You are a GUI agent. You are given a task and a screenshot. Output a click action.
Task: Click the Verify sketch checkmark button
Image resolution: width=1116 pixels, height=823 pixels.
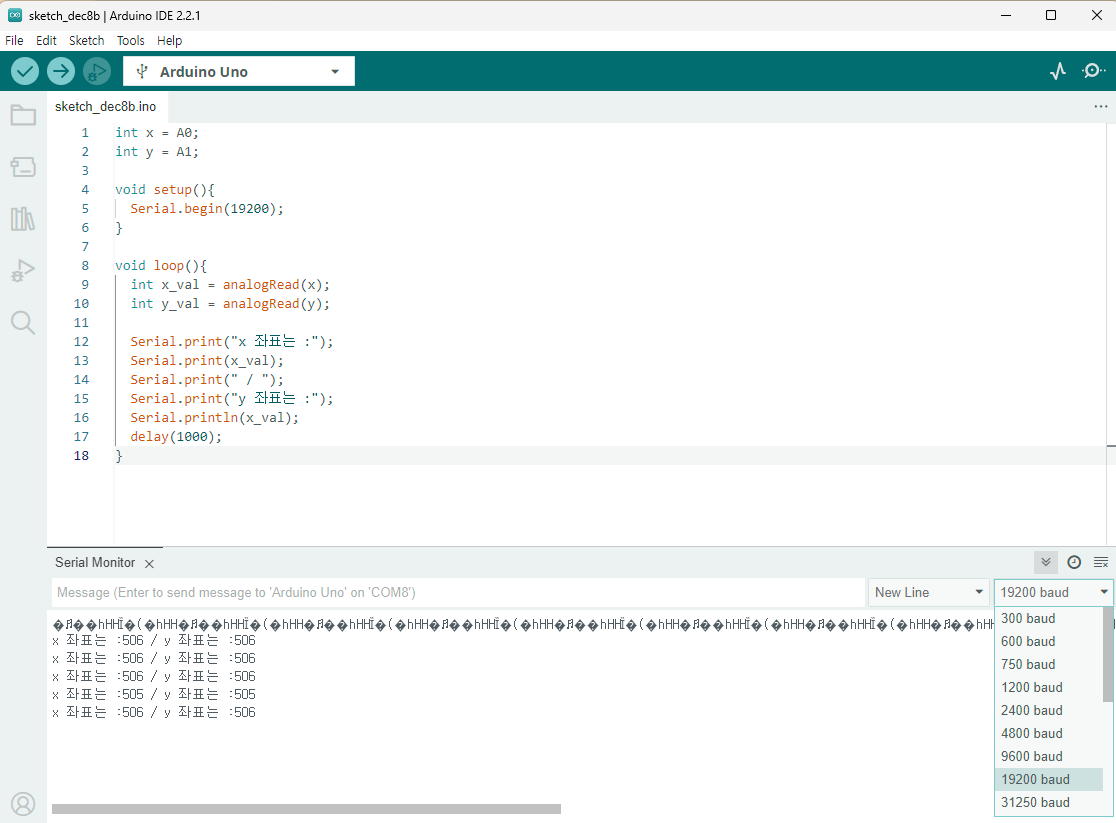[x=25, y=71]
